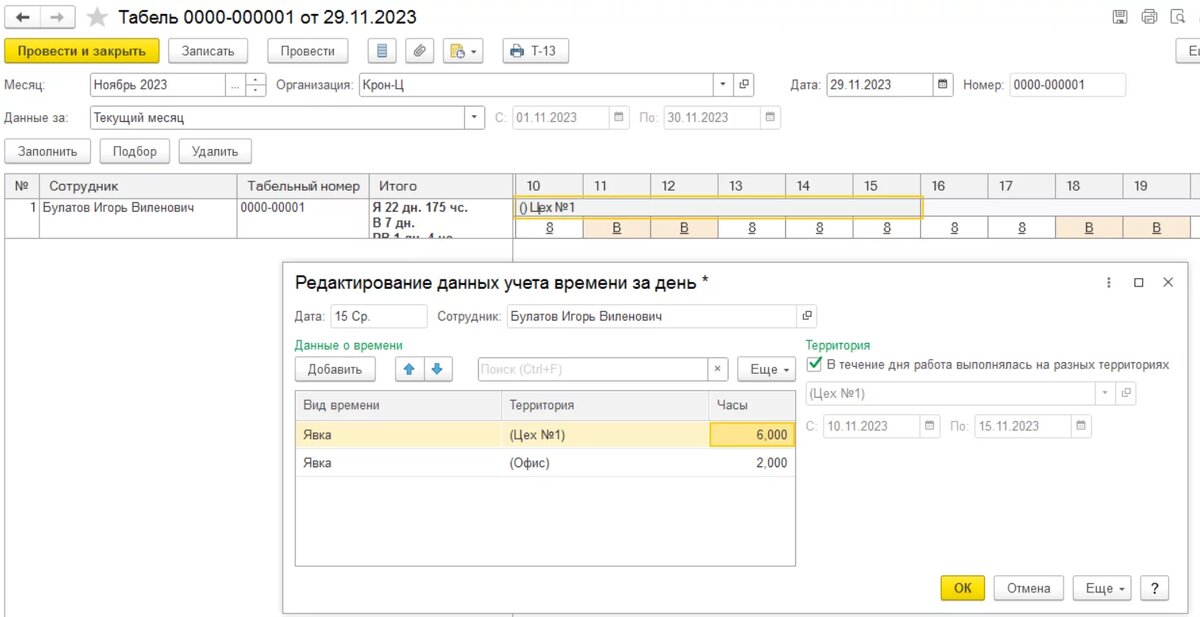The height and width of the screenshot is (617, 1200).
Task: Confirm with the OK button
Action: (x=962, y=588)
